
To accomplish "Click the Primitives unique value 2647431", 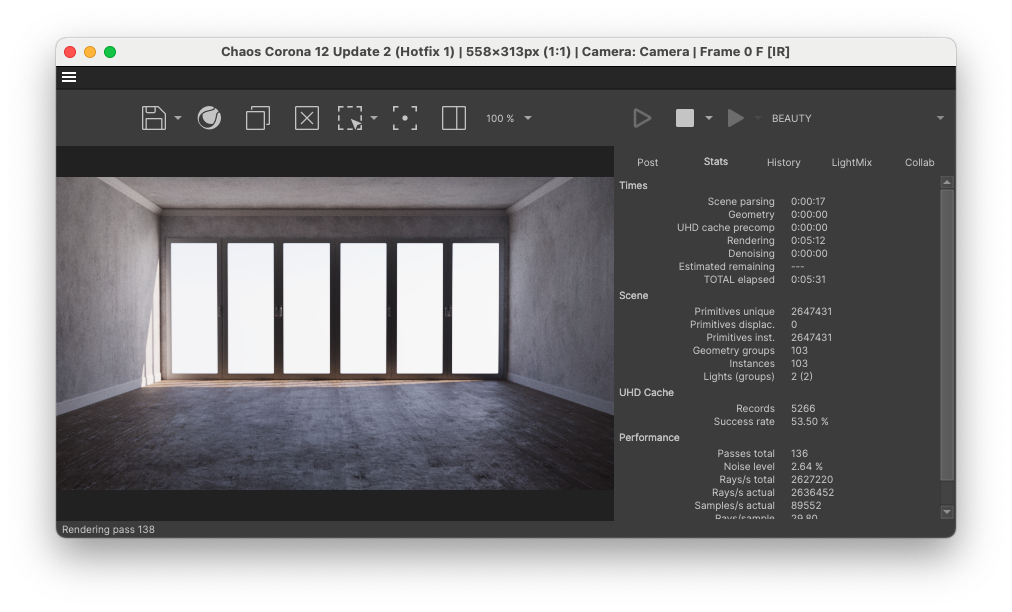I will click(x=811, y=311).
